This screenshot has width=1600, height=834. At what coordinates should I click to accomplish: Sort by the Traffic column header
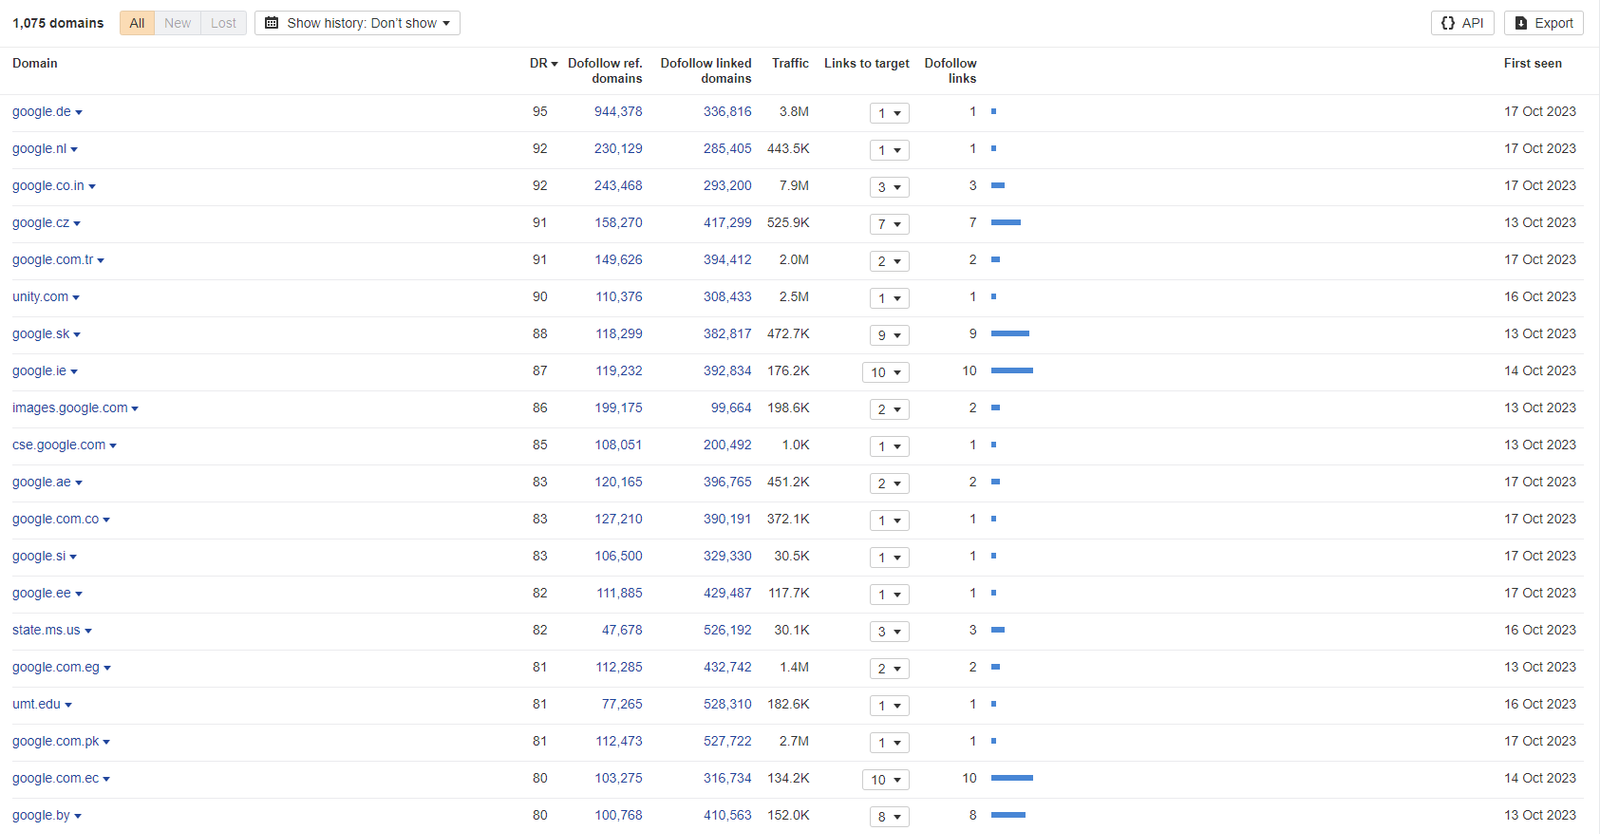coord(790,63)
